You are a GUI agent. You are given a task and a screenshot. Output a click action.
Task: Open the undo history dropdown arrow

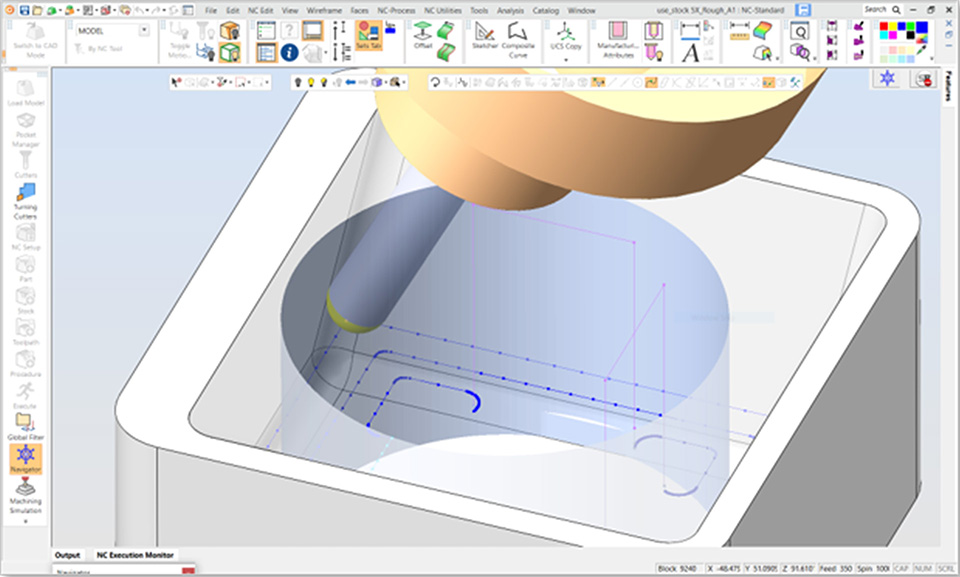pyautogui.click(x=147, y=10)
